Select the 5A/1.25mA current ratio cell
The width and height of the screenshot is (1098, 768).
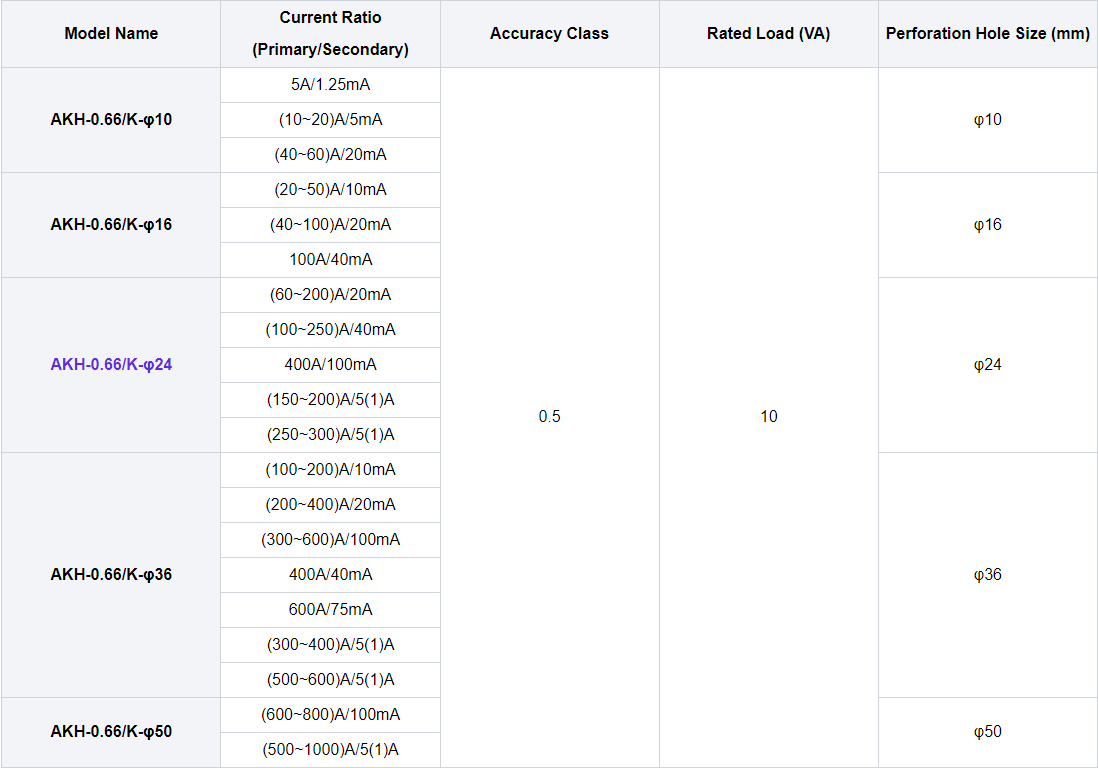(x=330, y=85)
